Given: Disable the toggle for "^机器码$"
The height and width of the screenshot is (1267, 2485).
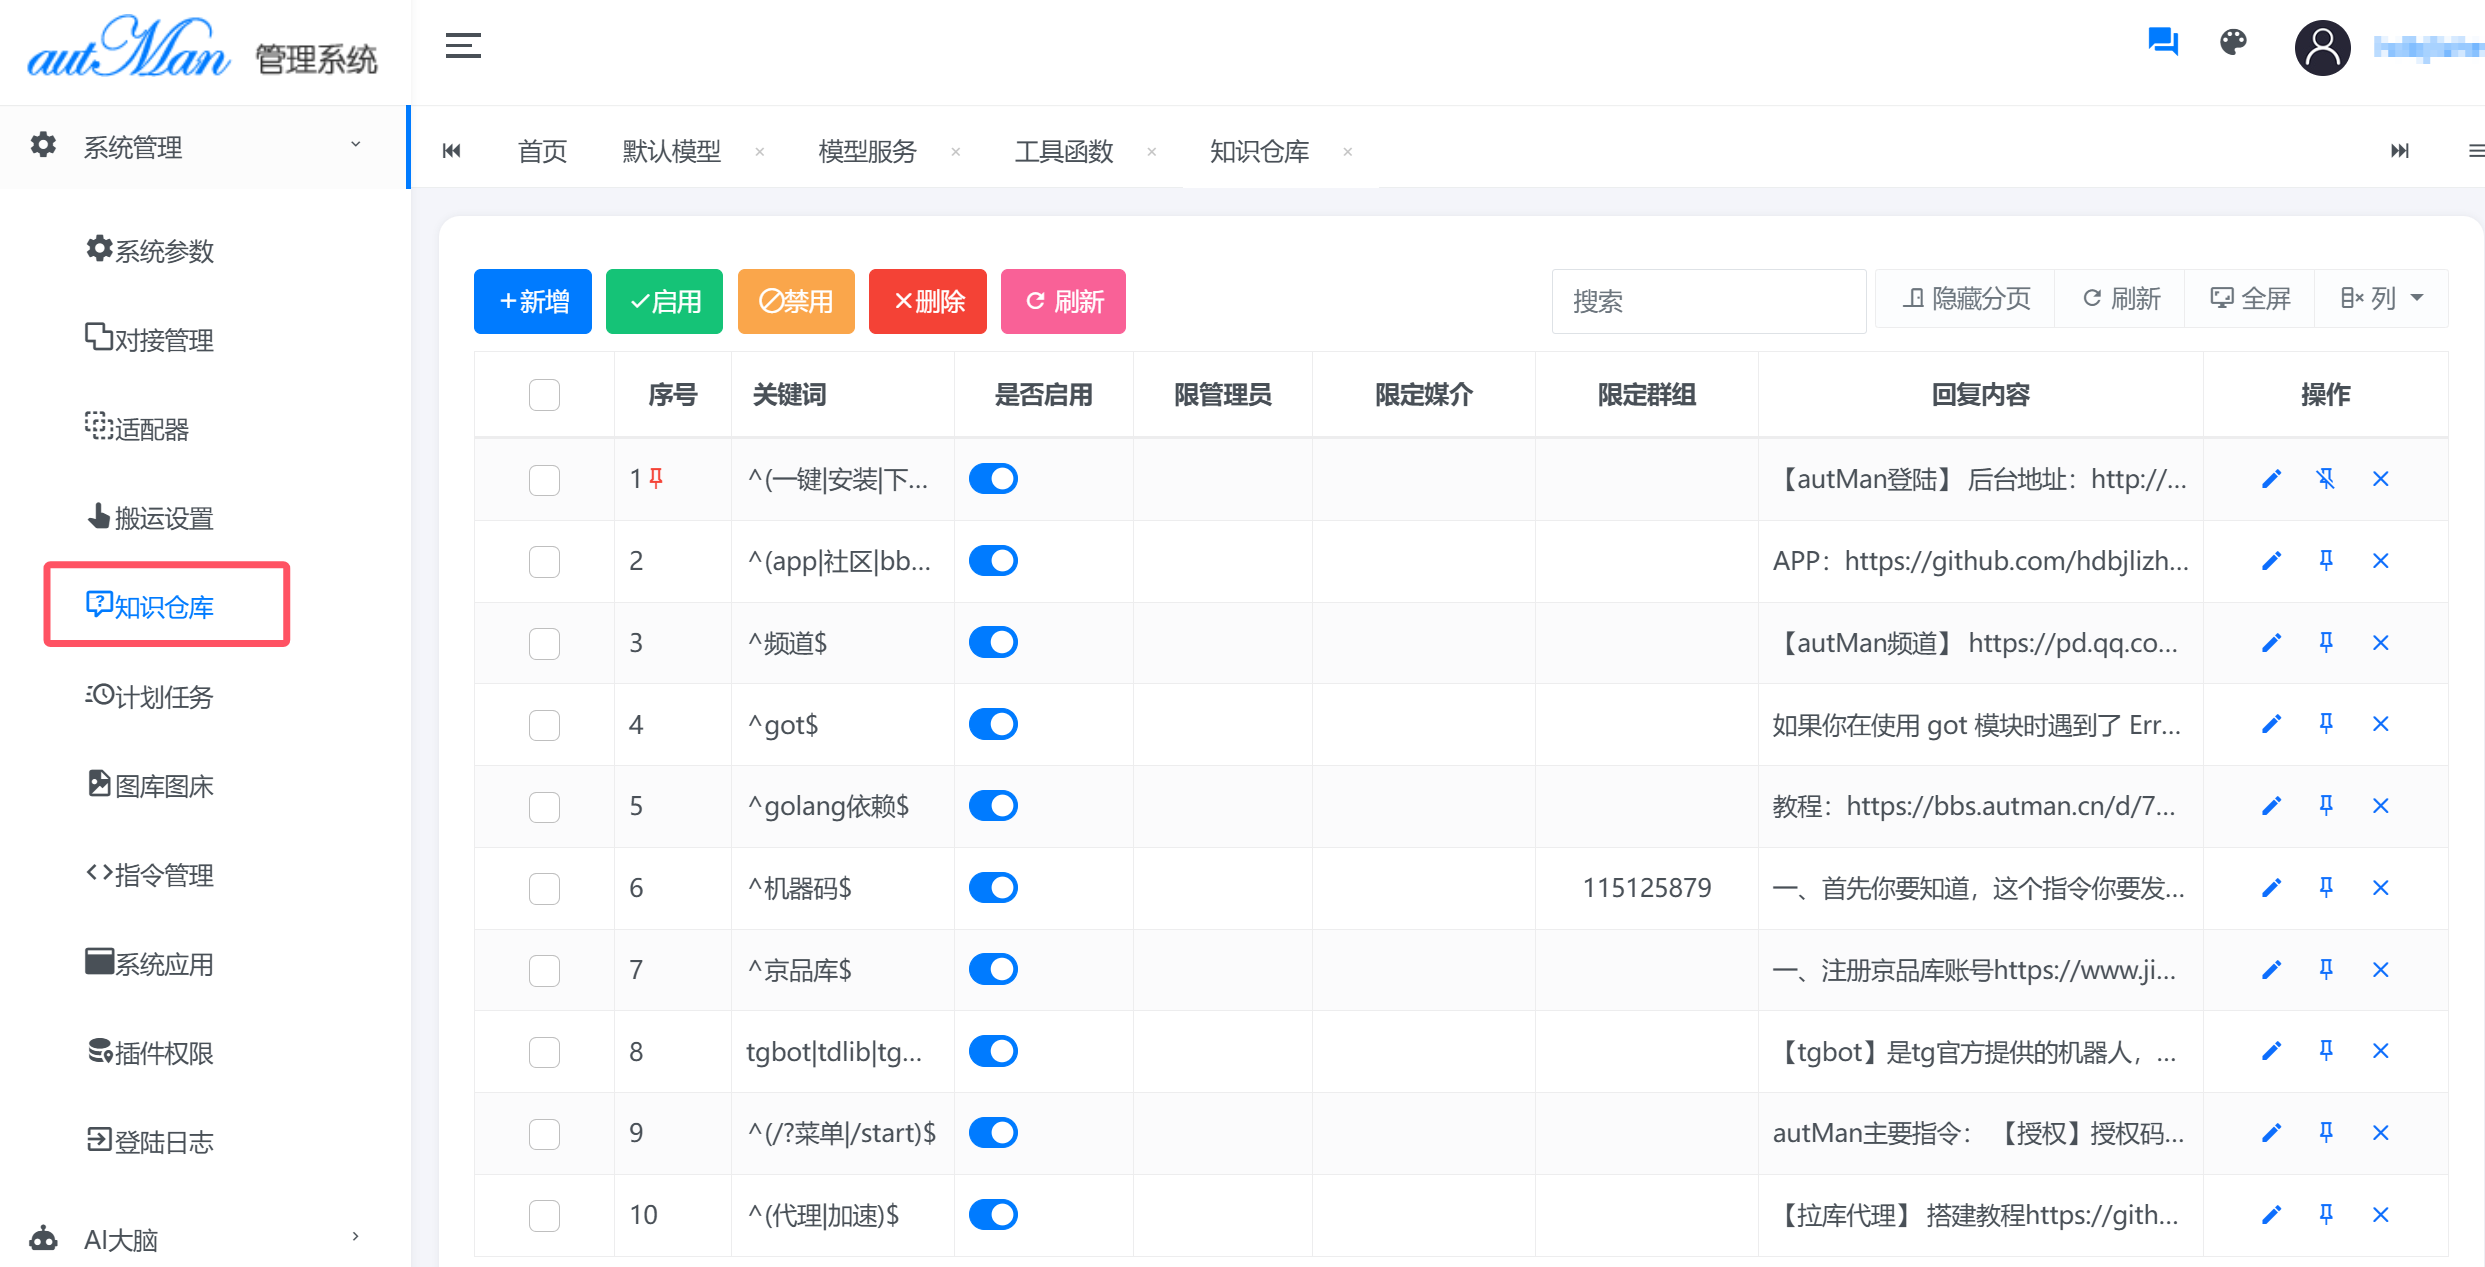Looking at the screenshot, I should [993, 887].
